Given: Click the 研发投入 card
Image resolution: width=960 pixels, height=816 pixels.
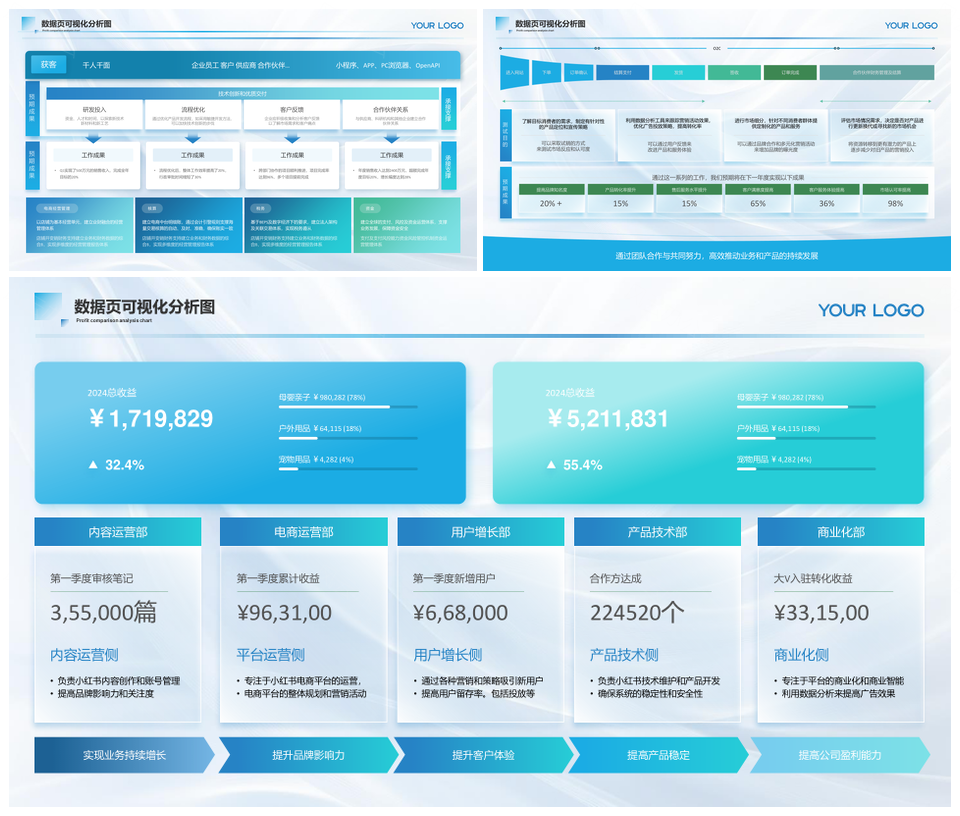Looking at the screenshot, I should (94, 114).
